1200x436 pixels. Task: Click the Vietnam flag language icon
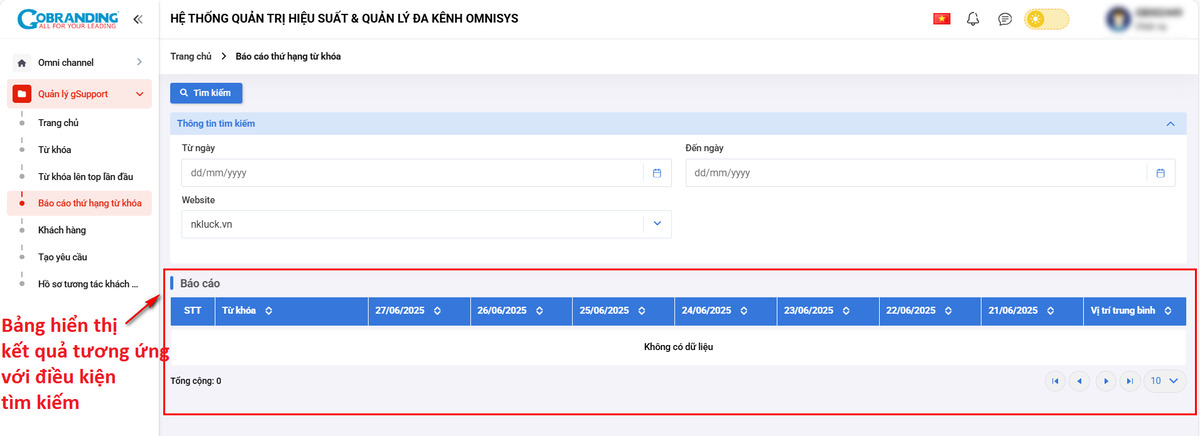pos(941,19)
